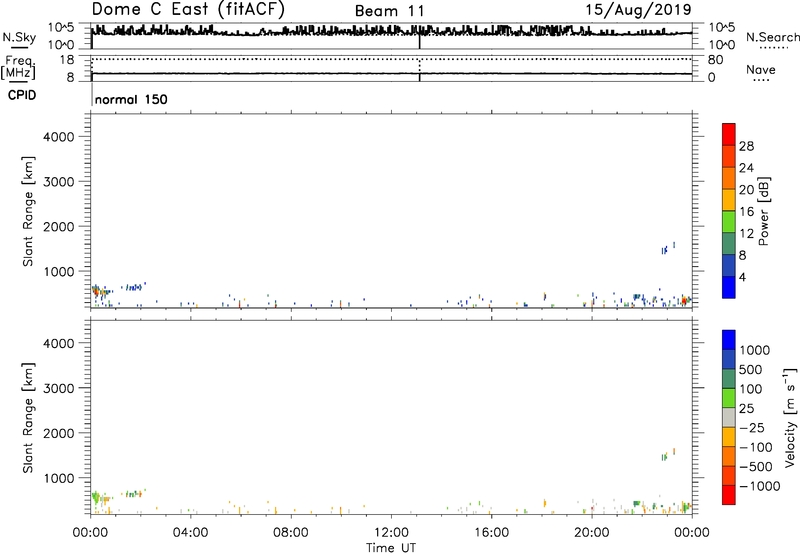Click the red top segment of power colorbar

tap(729, 134)
